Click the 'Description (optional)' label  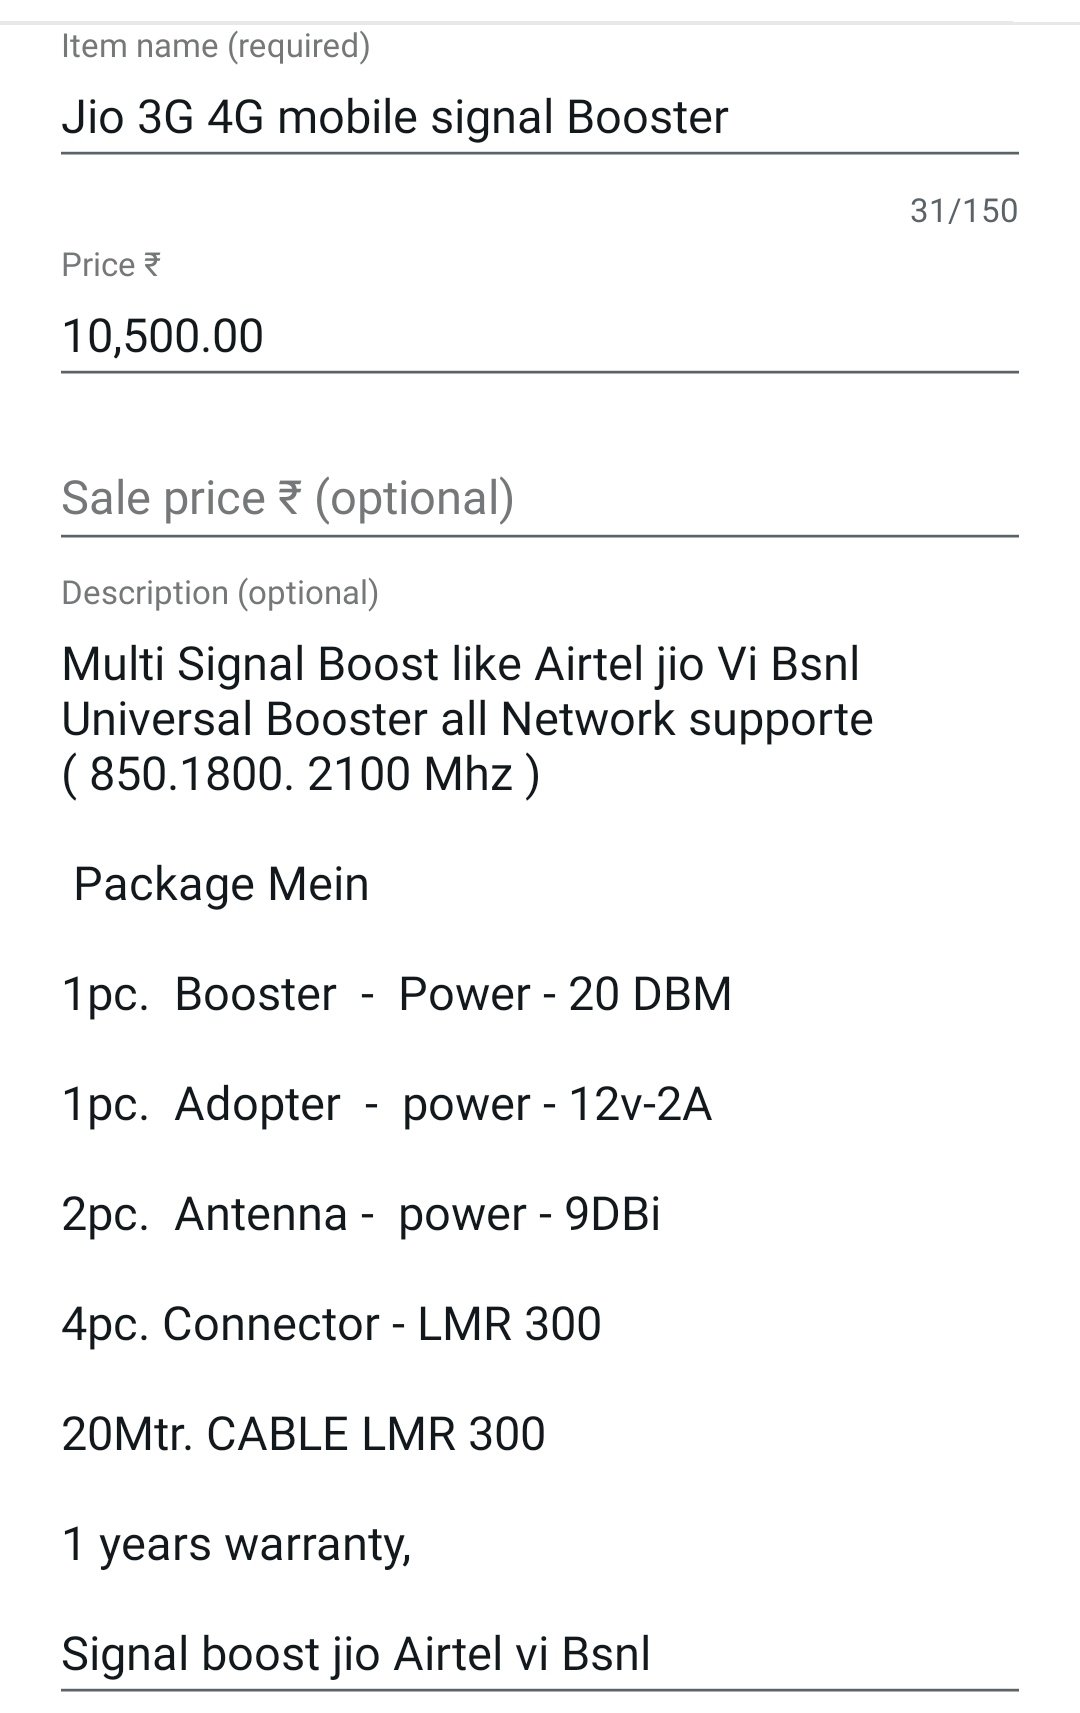(220, 593)
